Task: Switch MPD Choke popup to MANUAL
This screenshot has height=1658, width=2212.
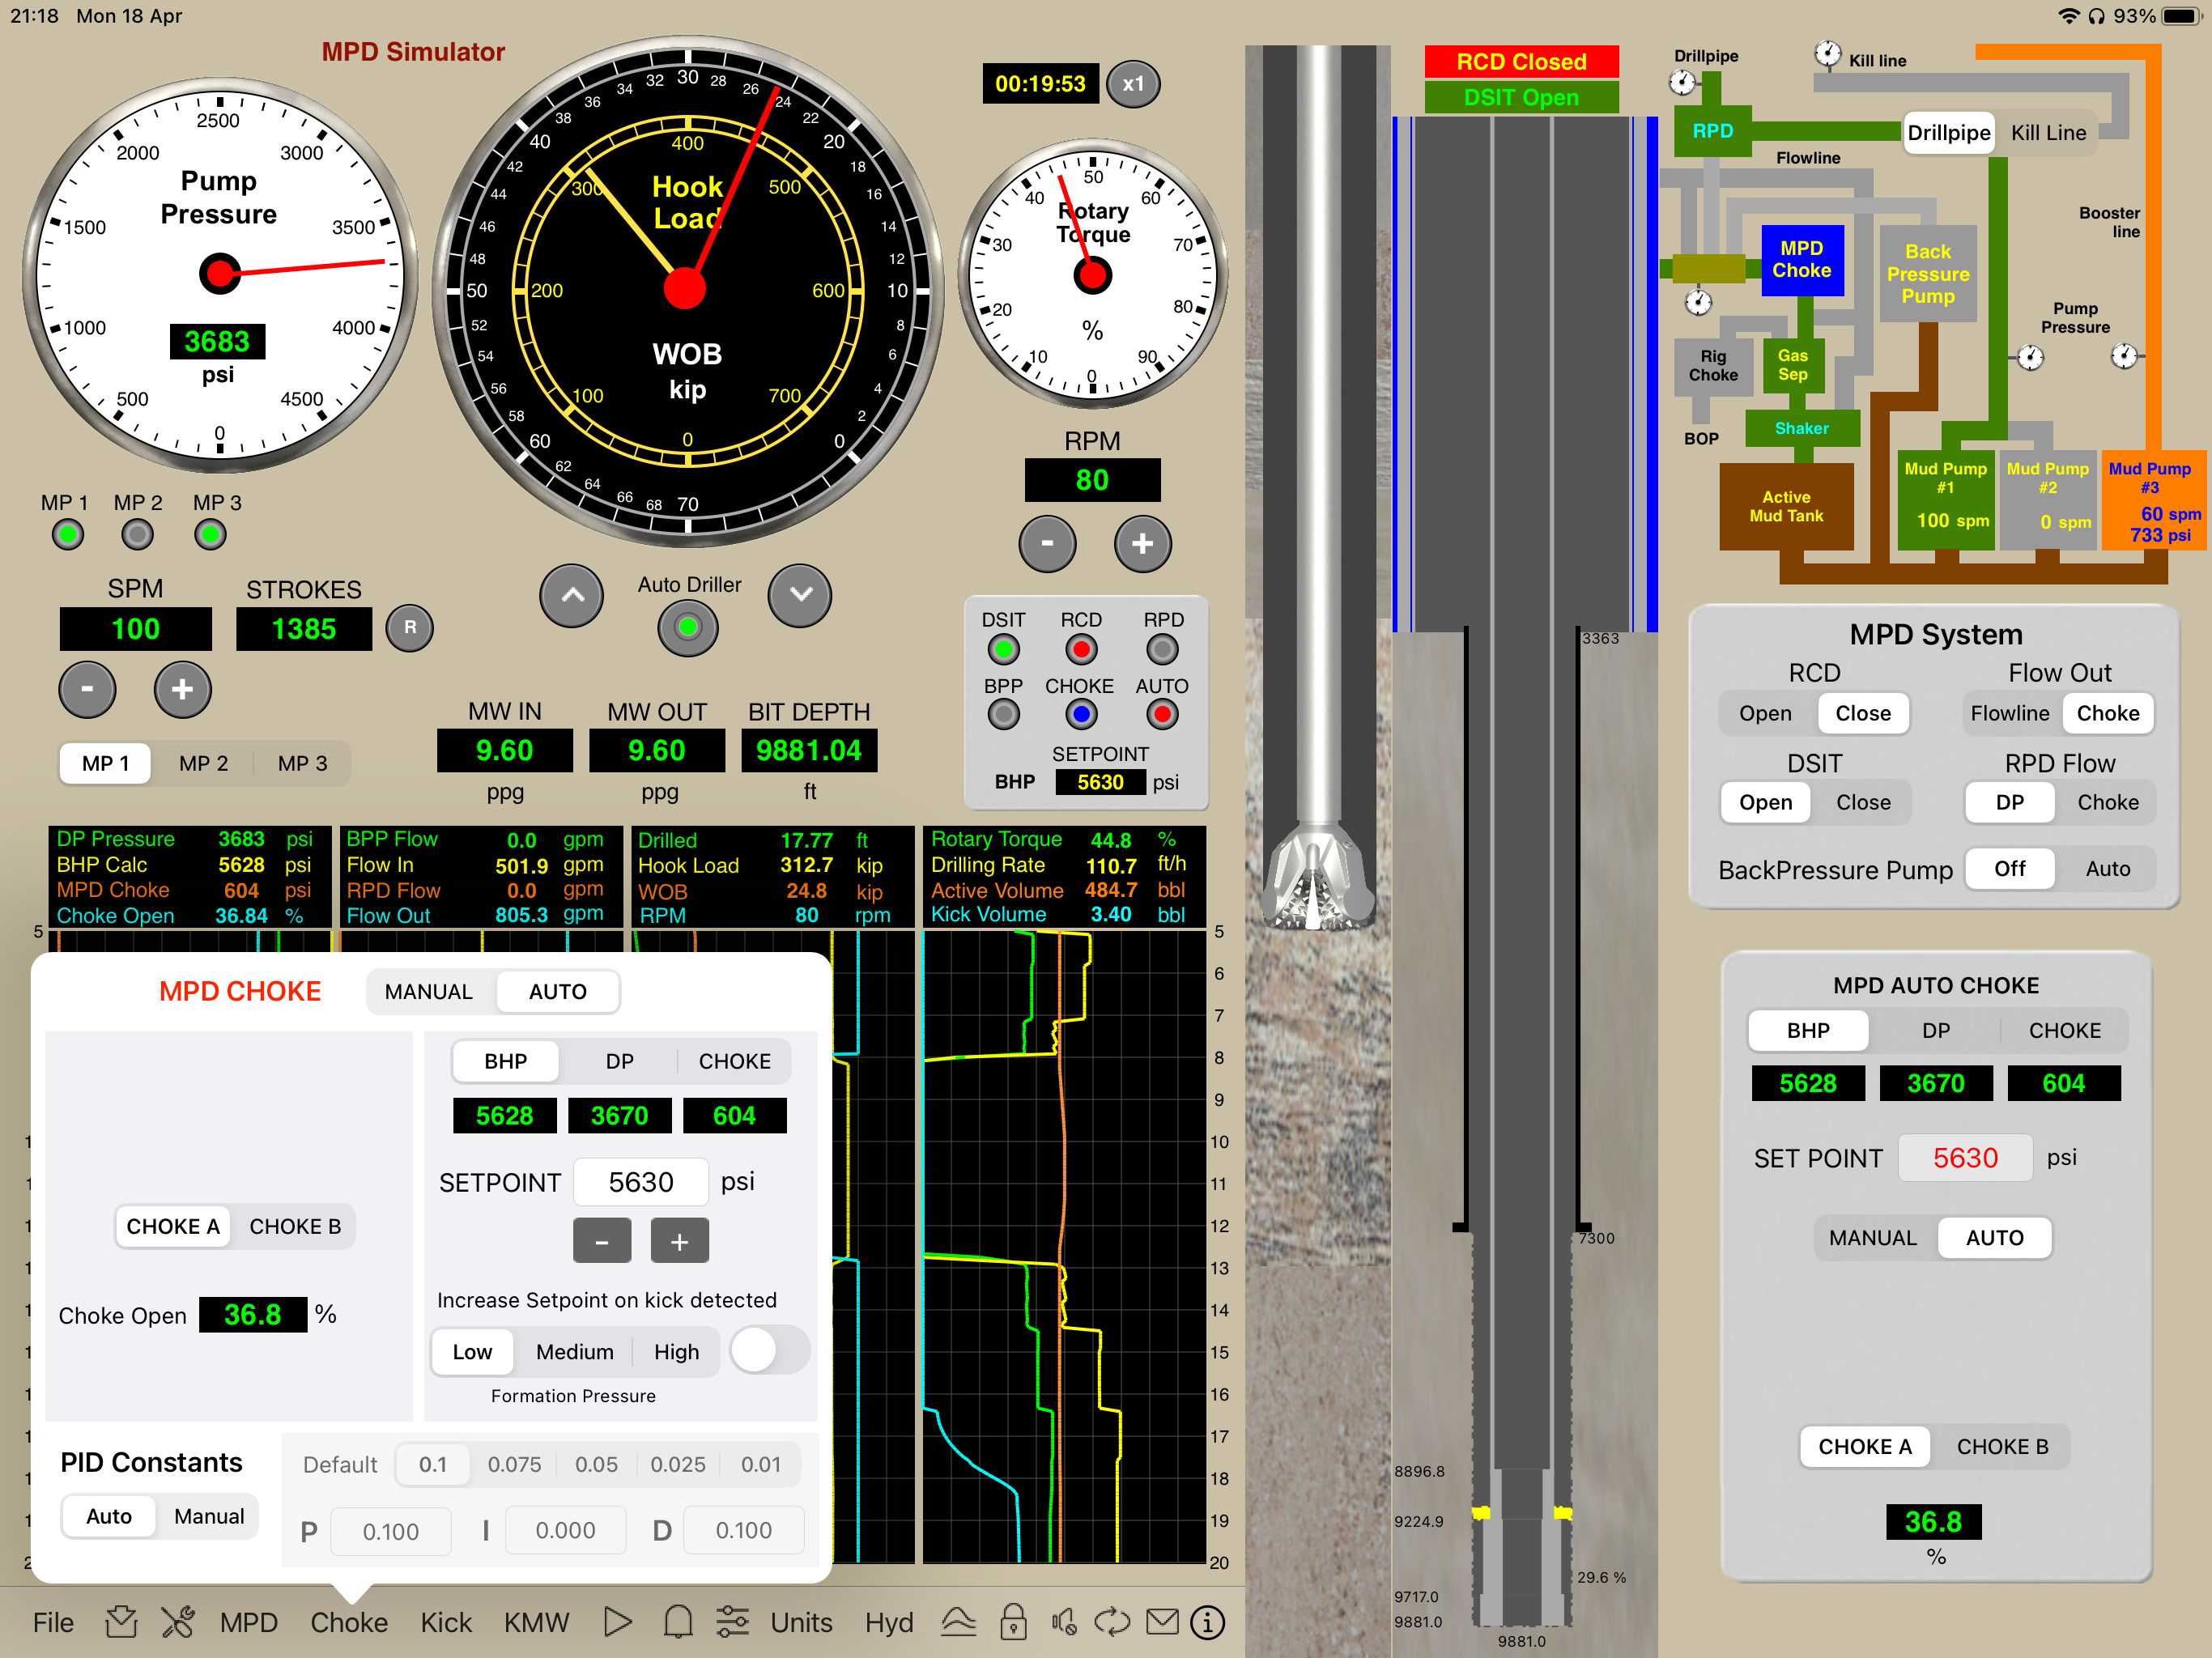Action: (x=428, y=991)
